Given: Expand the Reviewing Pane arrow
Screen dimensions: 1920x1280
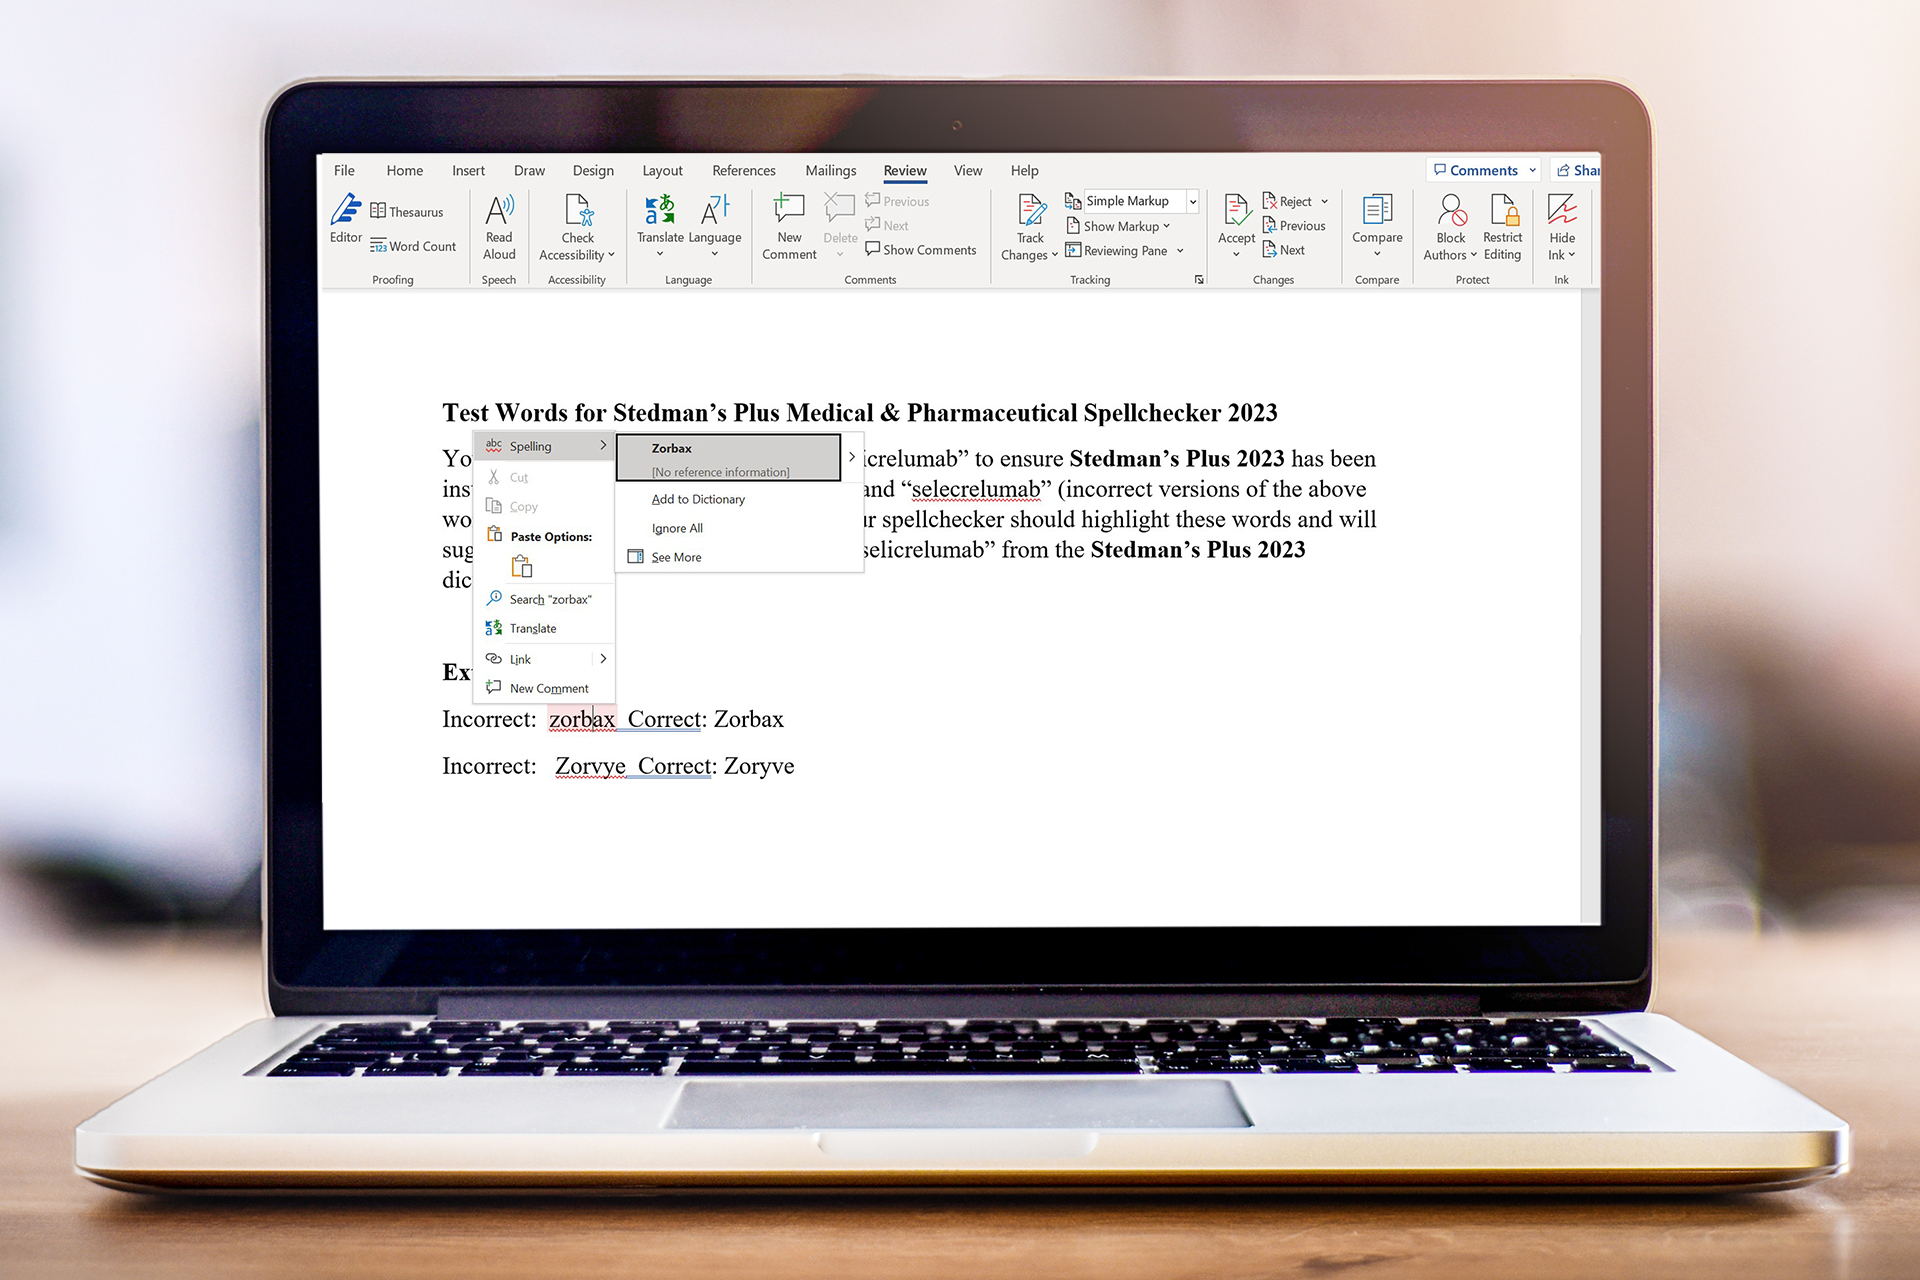Looking at the screenshot, I should 1181,251.
